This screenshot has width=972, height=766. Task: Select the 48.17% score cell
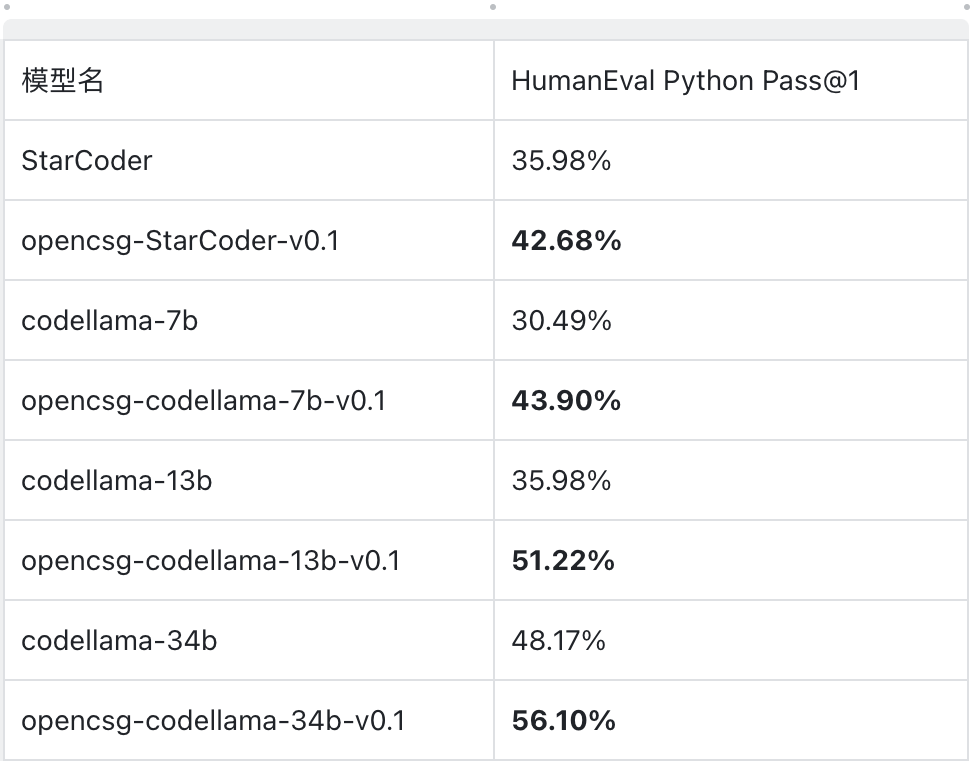point(558,641)
